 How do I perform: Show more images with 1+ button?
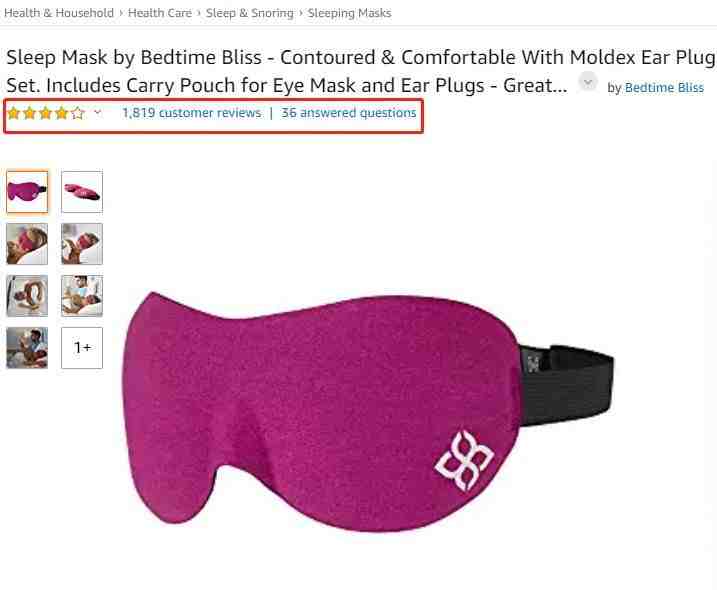point(82,348)
